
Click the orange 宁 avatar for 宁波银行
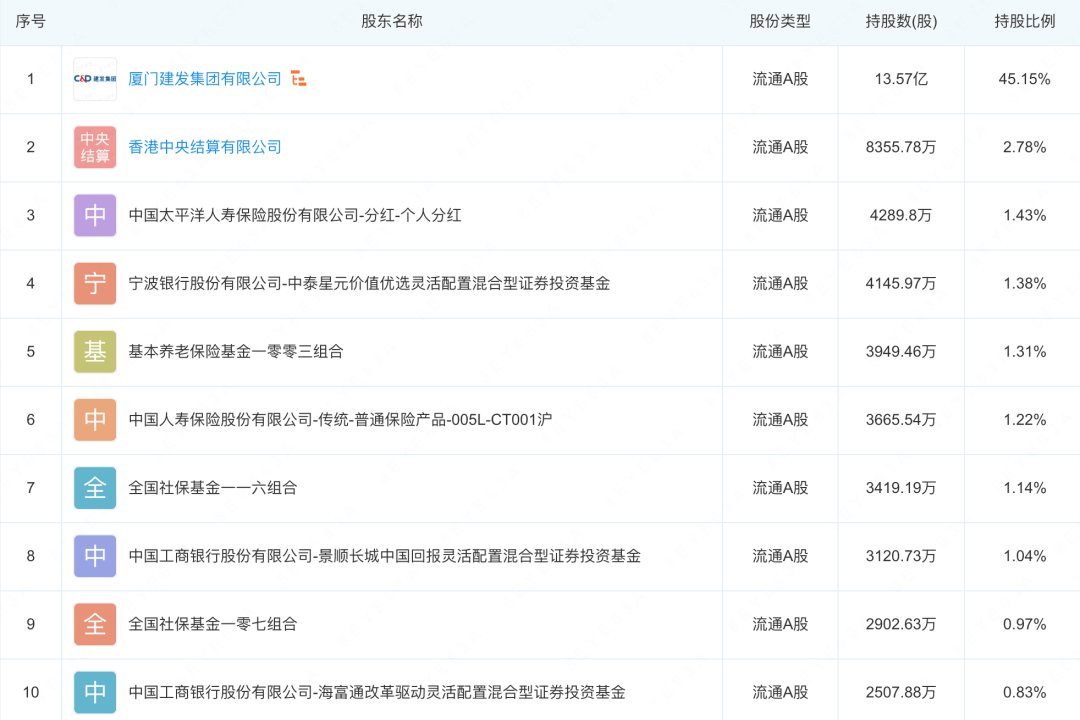pos(95,284)
